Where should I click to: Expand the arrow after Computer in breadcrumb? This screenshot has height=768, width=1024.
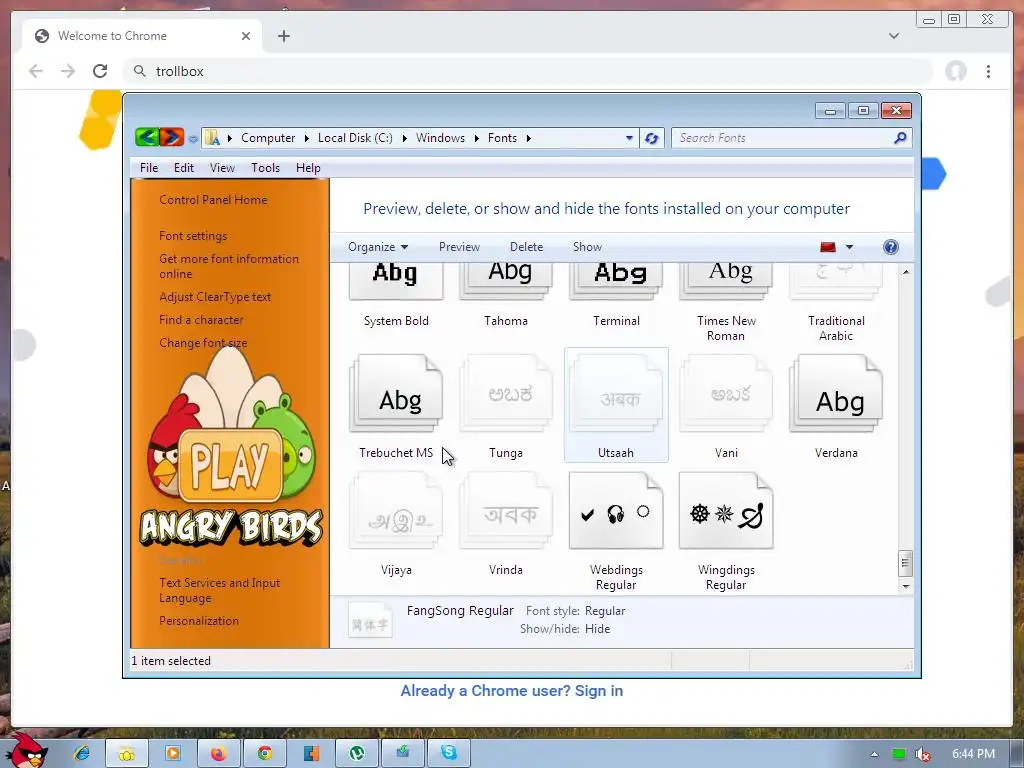click(x=307, y=138)
